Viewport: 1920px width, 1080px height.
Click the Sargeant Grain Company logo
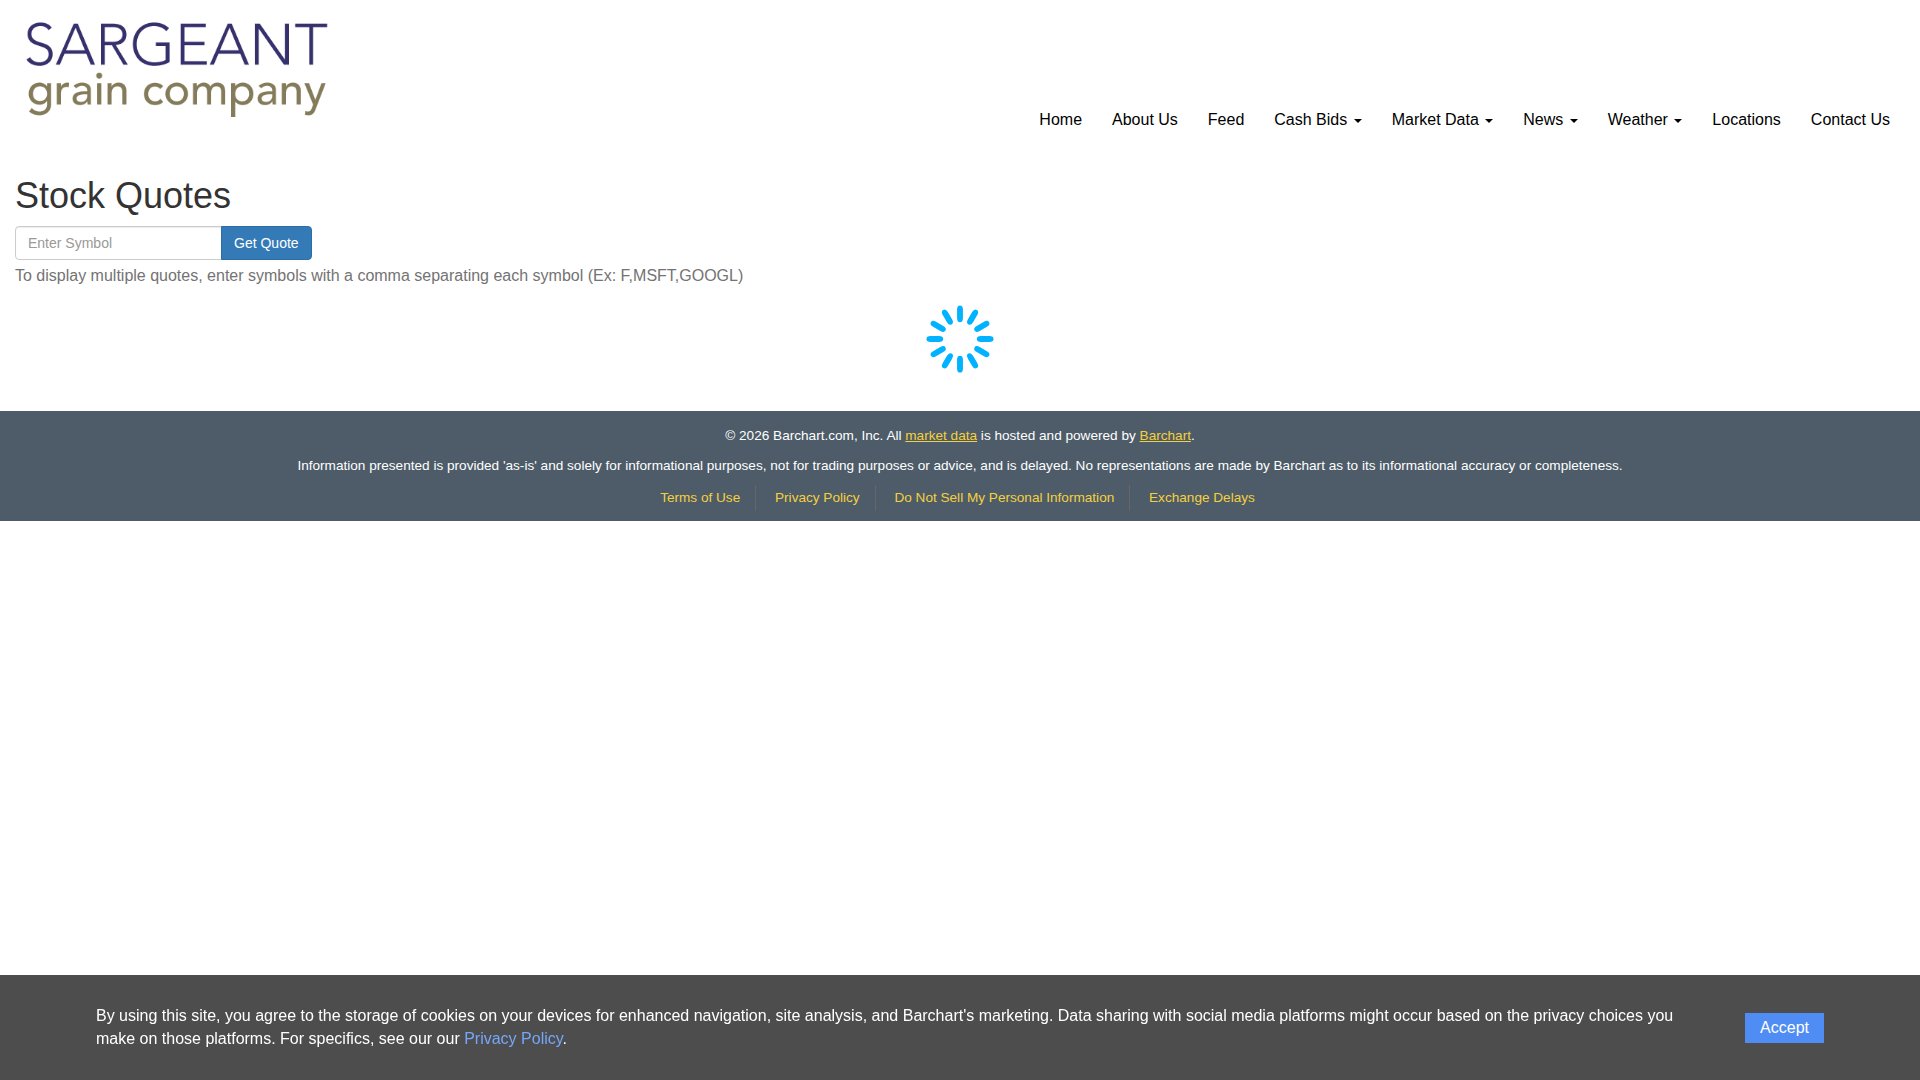(x=177, y=68)
